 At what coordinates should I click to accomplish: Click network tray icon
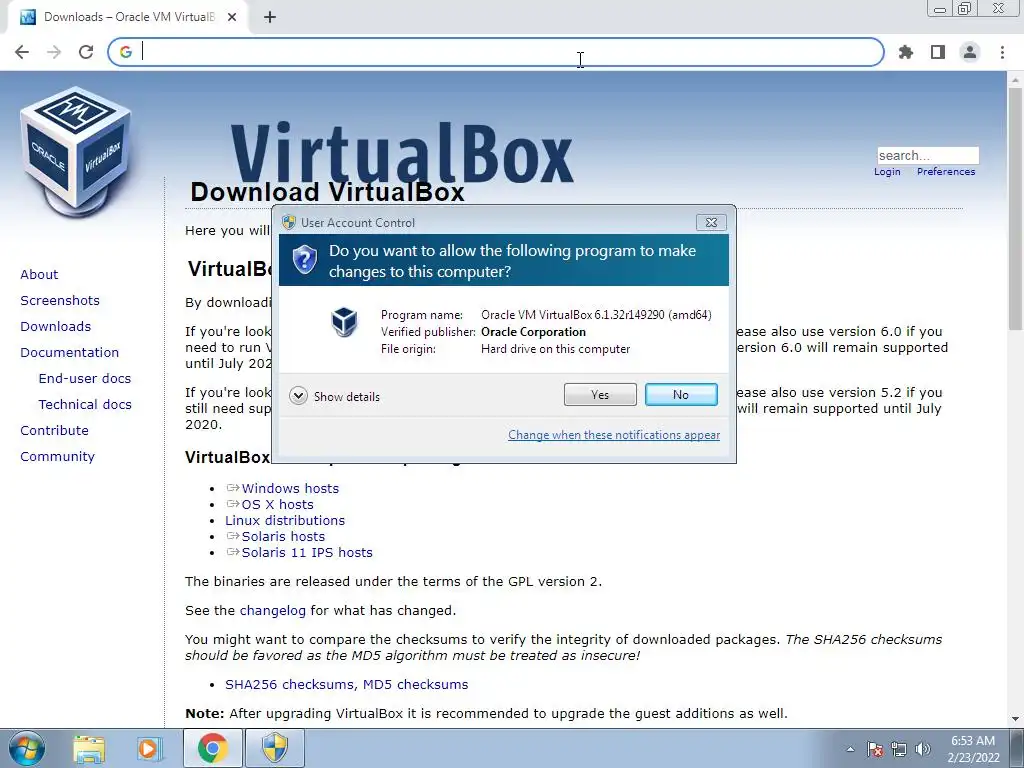tap(899, 749)
